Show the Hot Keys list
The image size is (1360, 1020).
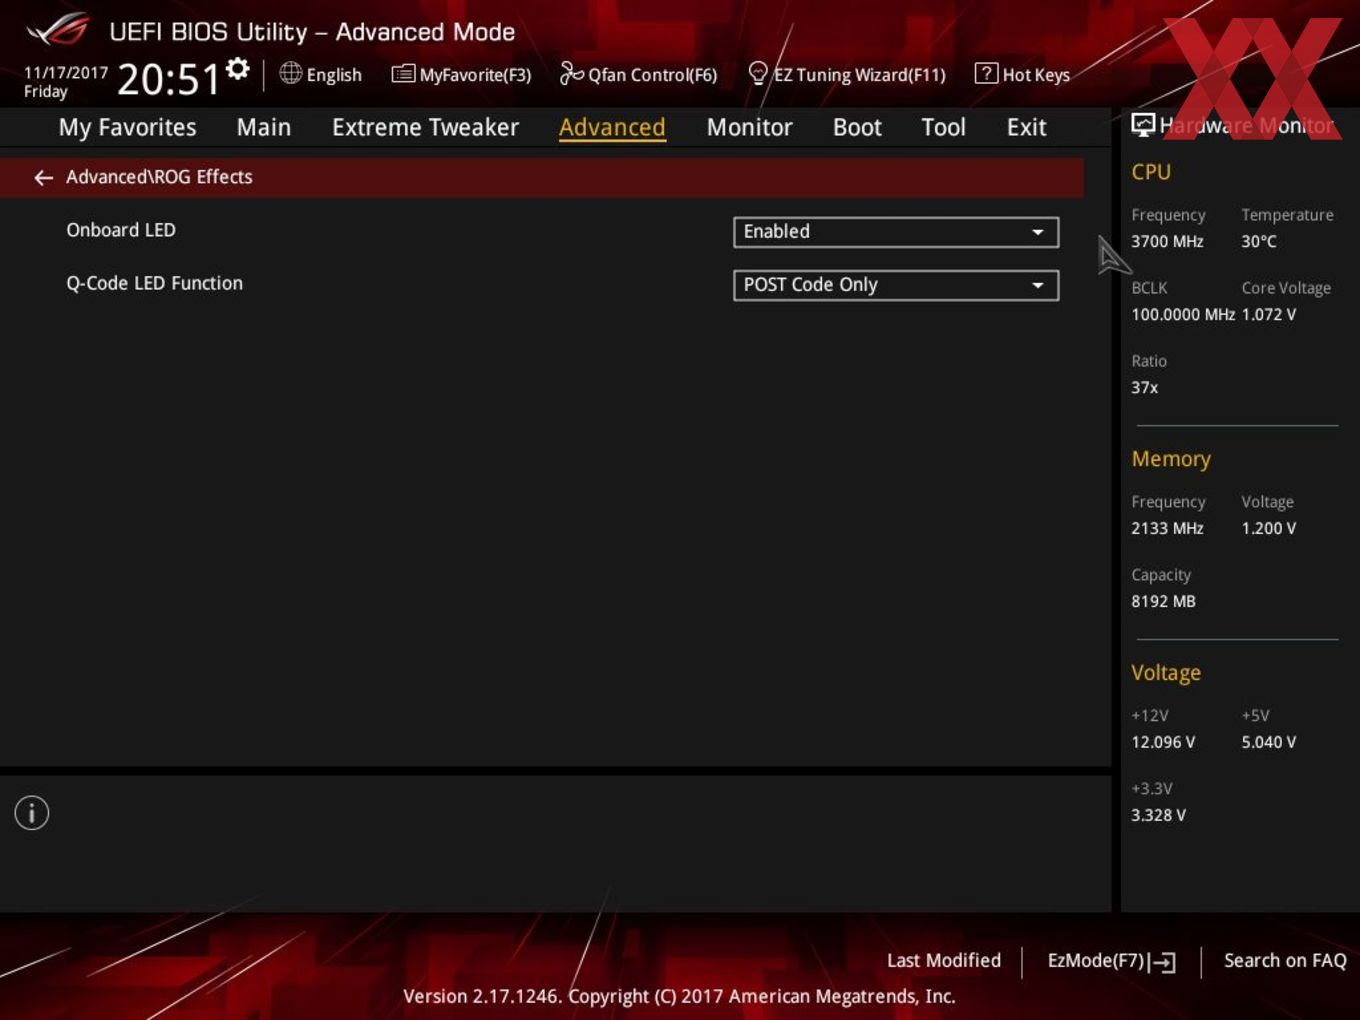[1022, 74]
